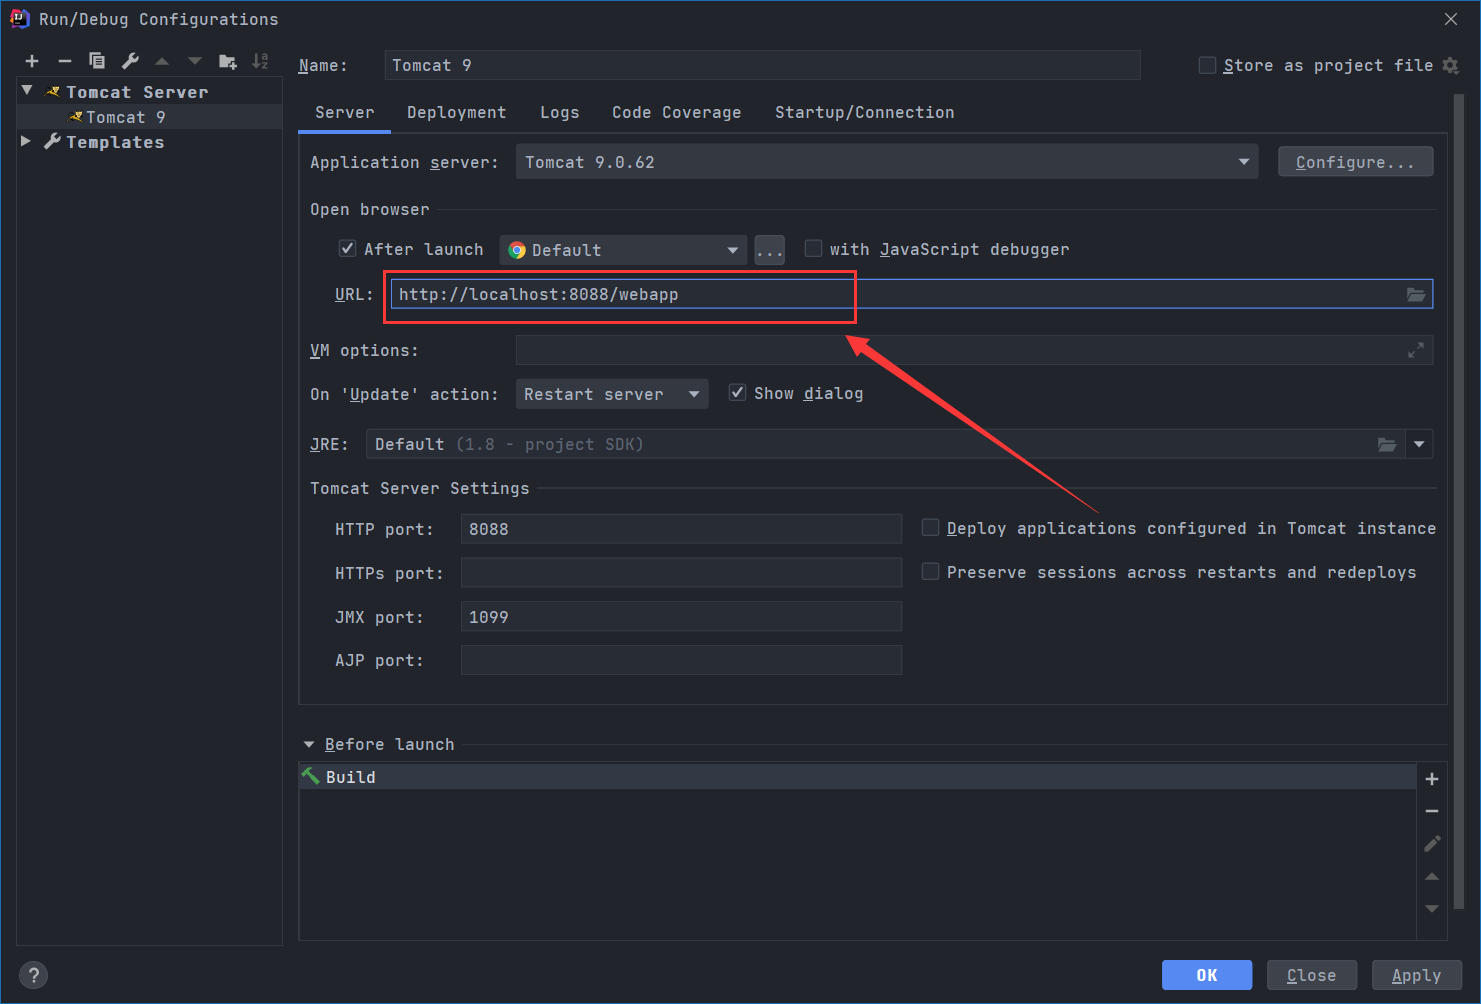1481x1004 pixels.
Task: Open the On Update action dropdown
Action: click(612, 394)
